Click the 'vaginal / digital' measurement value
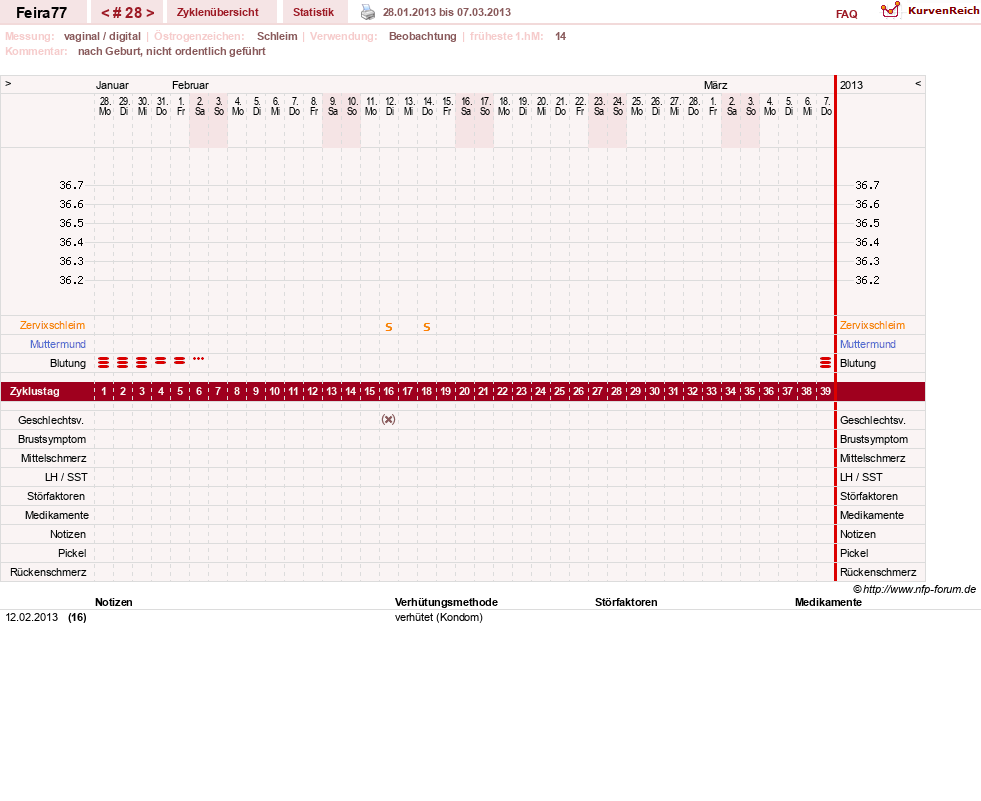The height and width of the screenshot is (801, 981). click(x=102, y=36)
